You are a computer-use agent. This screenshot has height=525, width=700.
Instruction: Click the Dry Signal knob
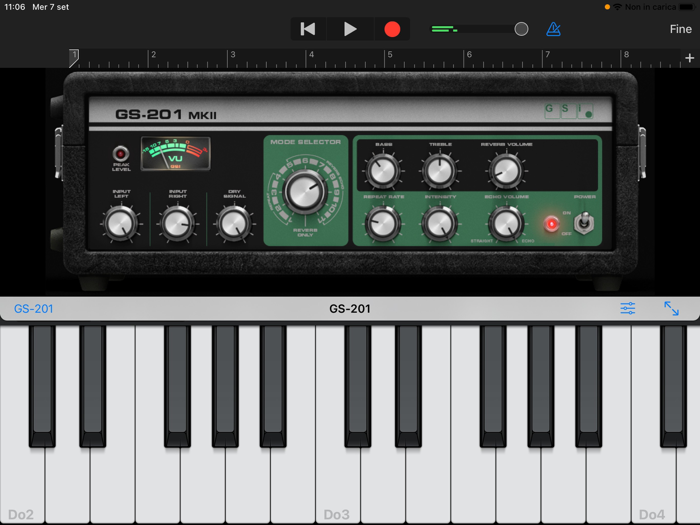point(234,223)
